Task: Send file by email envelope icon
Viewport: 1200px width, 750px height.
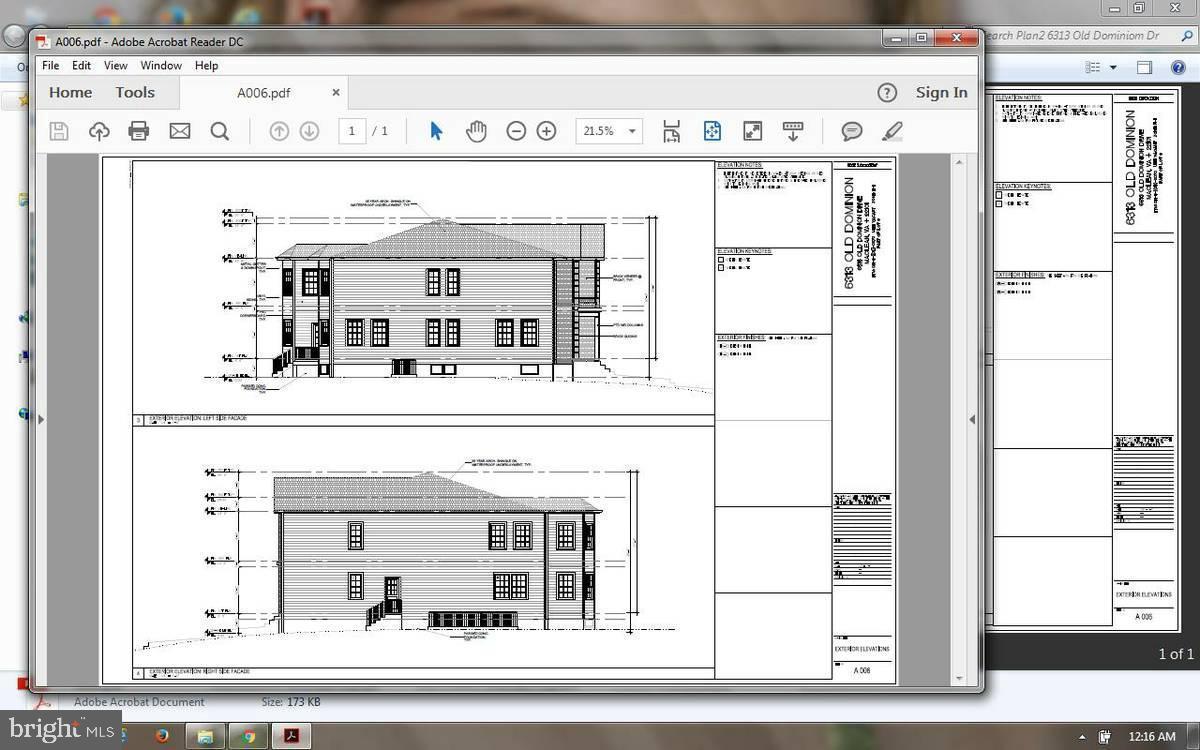Action: pos(180,131)
